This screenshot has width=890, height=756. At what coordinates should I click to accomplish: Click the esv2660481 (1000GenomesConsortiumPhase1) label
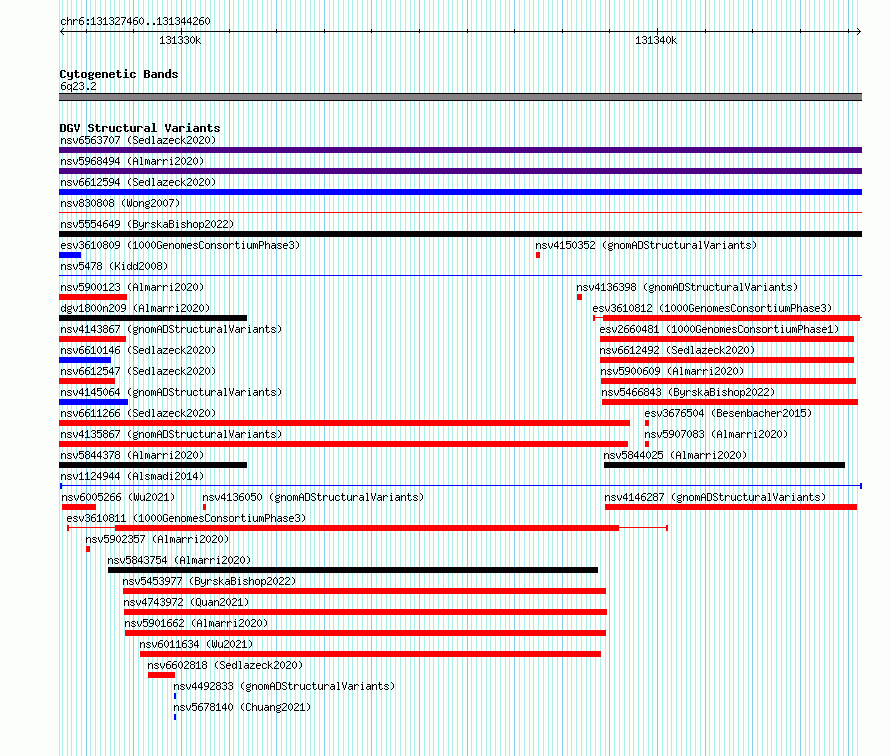[719, 329]
